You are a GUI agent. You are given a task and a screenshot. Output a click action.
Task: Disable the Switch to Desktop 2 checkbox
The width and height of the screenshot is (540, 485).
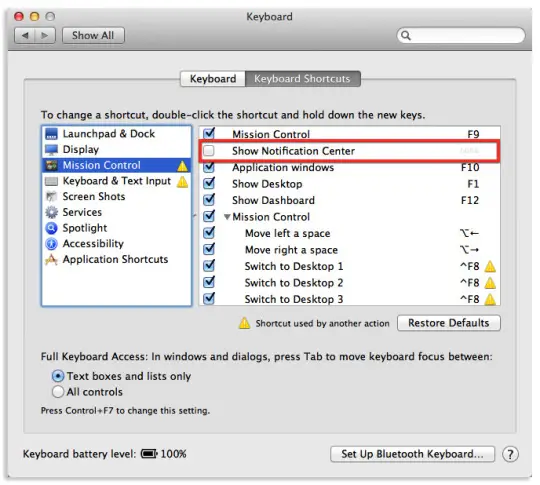tap(209, 282)
